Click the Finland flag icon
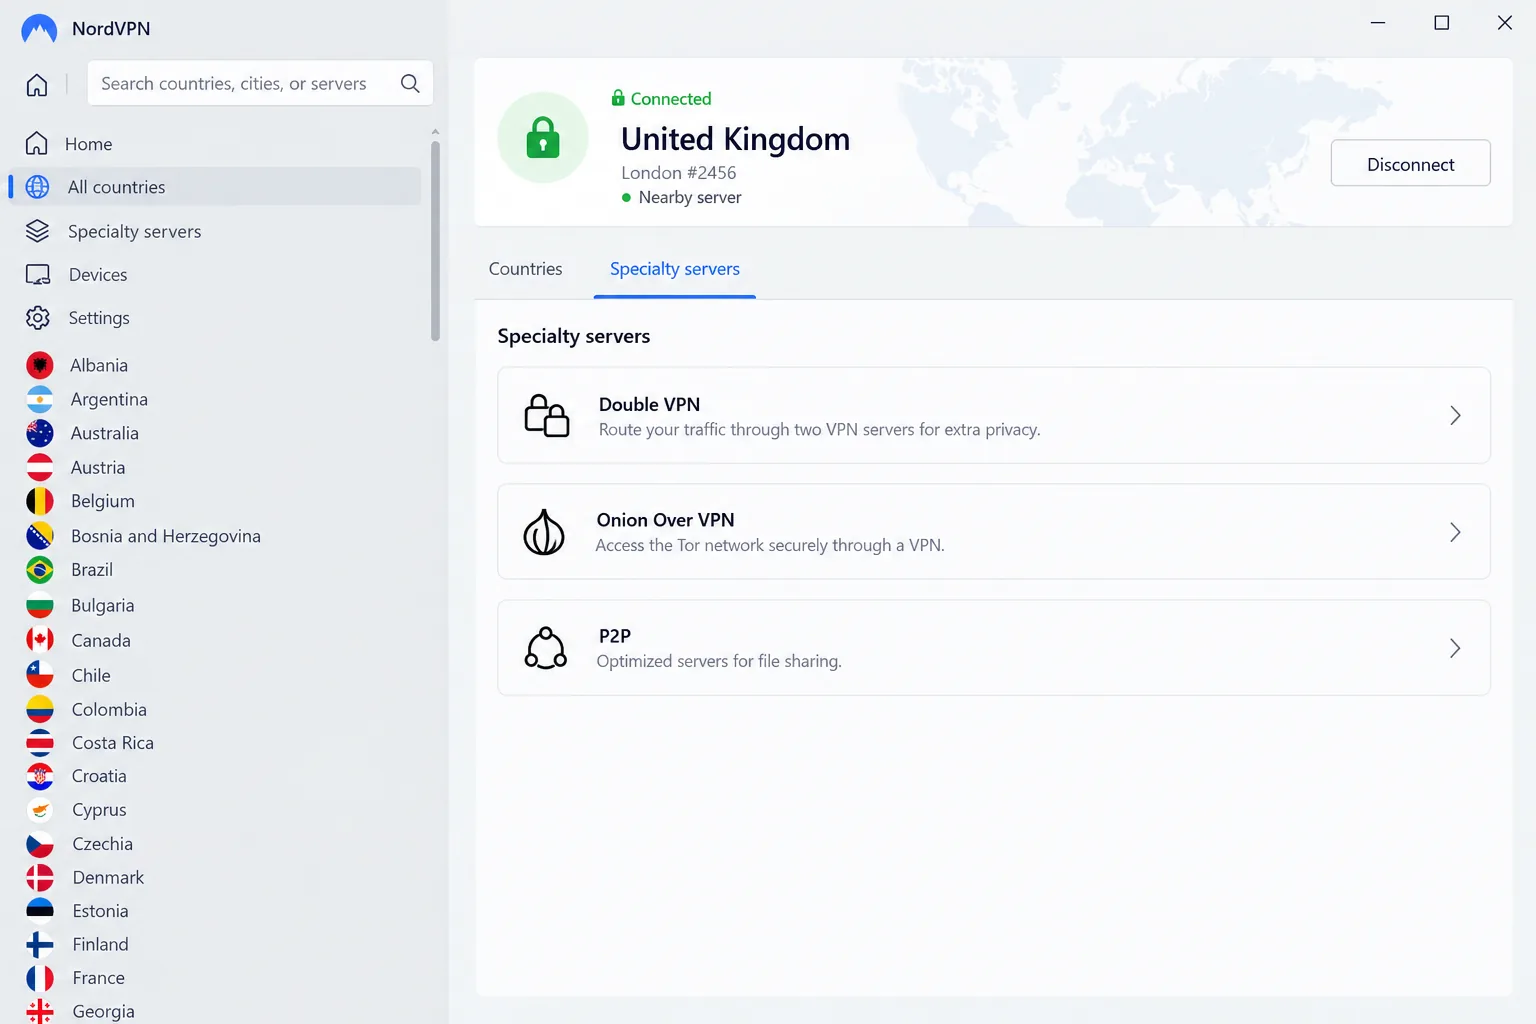Viewport: 1536px width, 1024px height. [40, 944]
